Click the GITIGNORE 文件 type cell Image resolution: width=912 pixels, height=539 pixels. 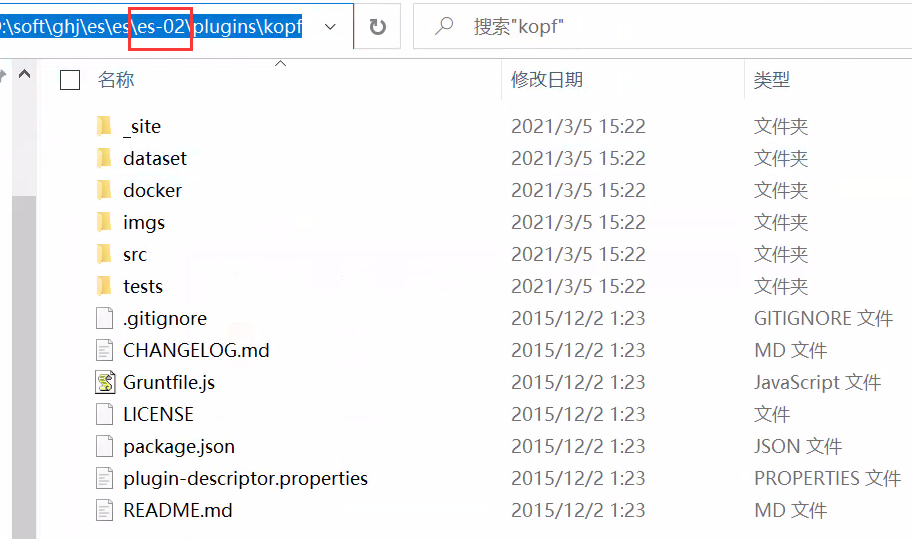[823, 318]
